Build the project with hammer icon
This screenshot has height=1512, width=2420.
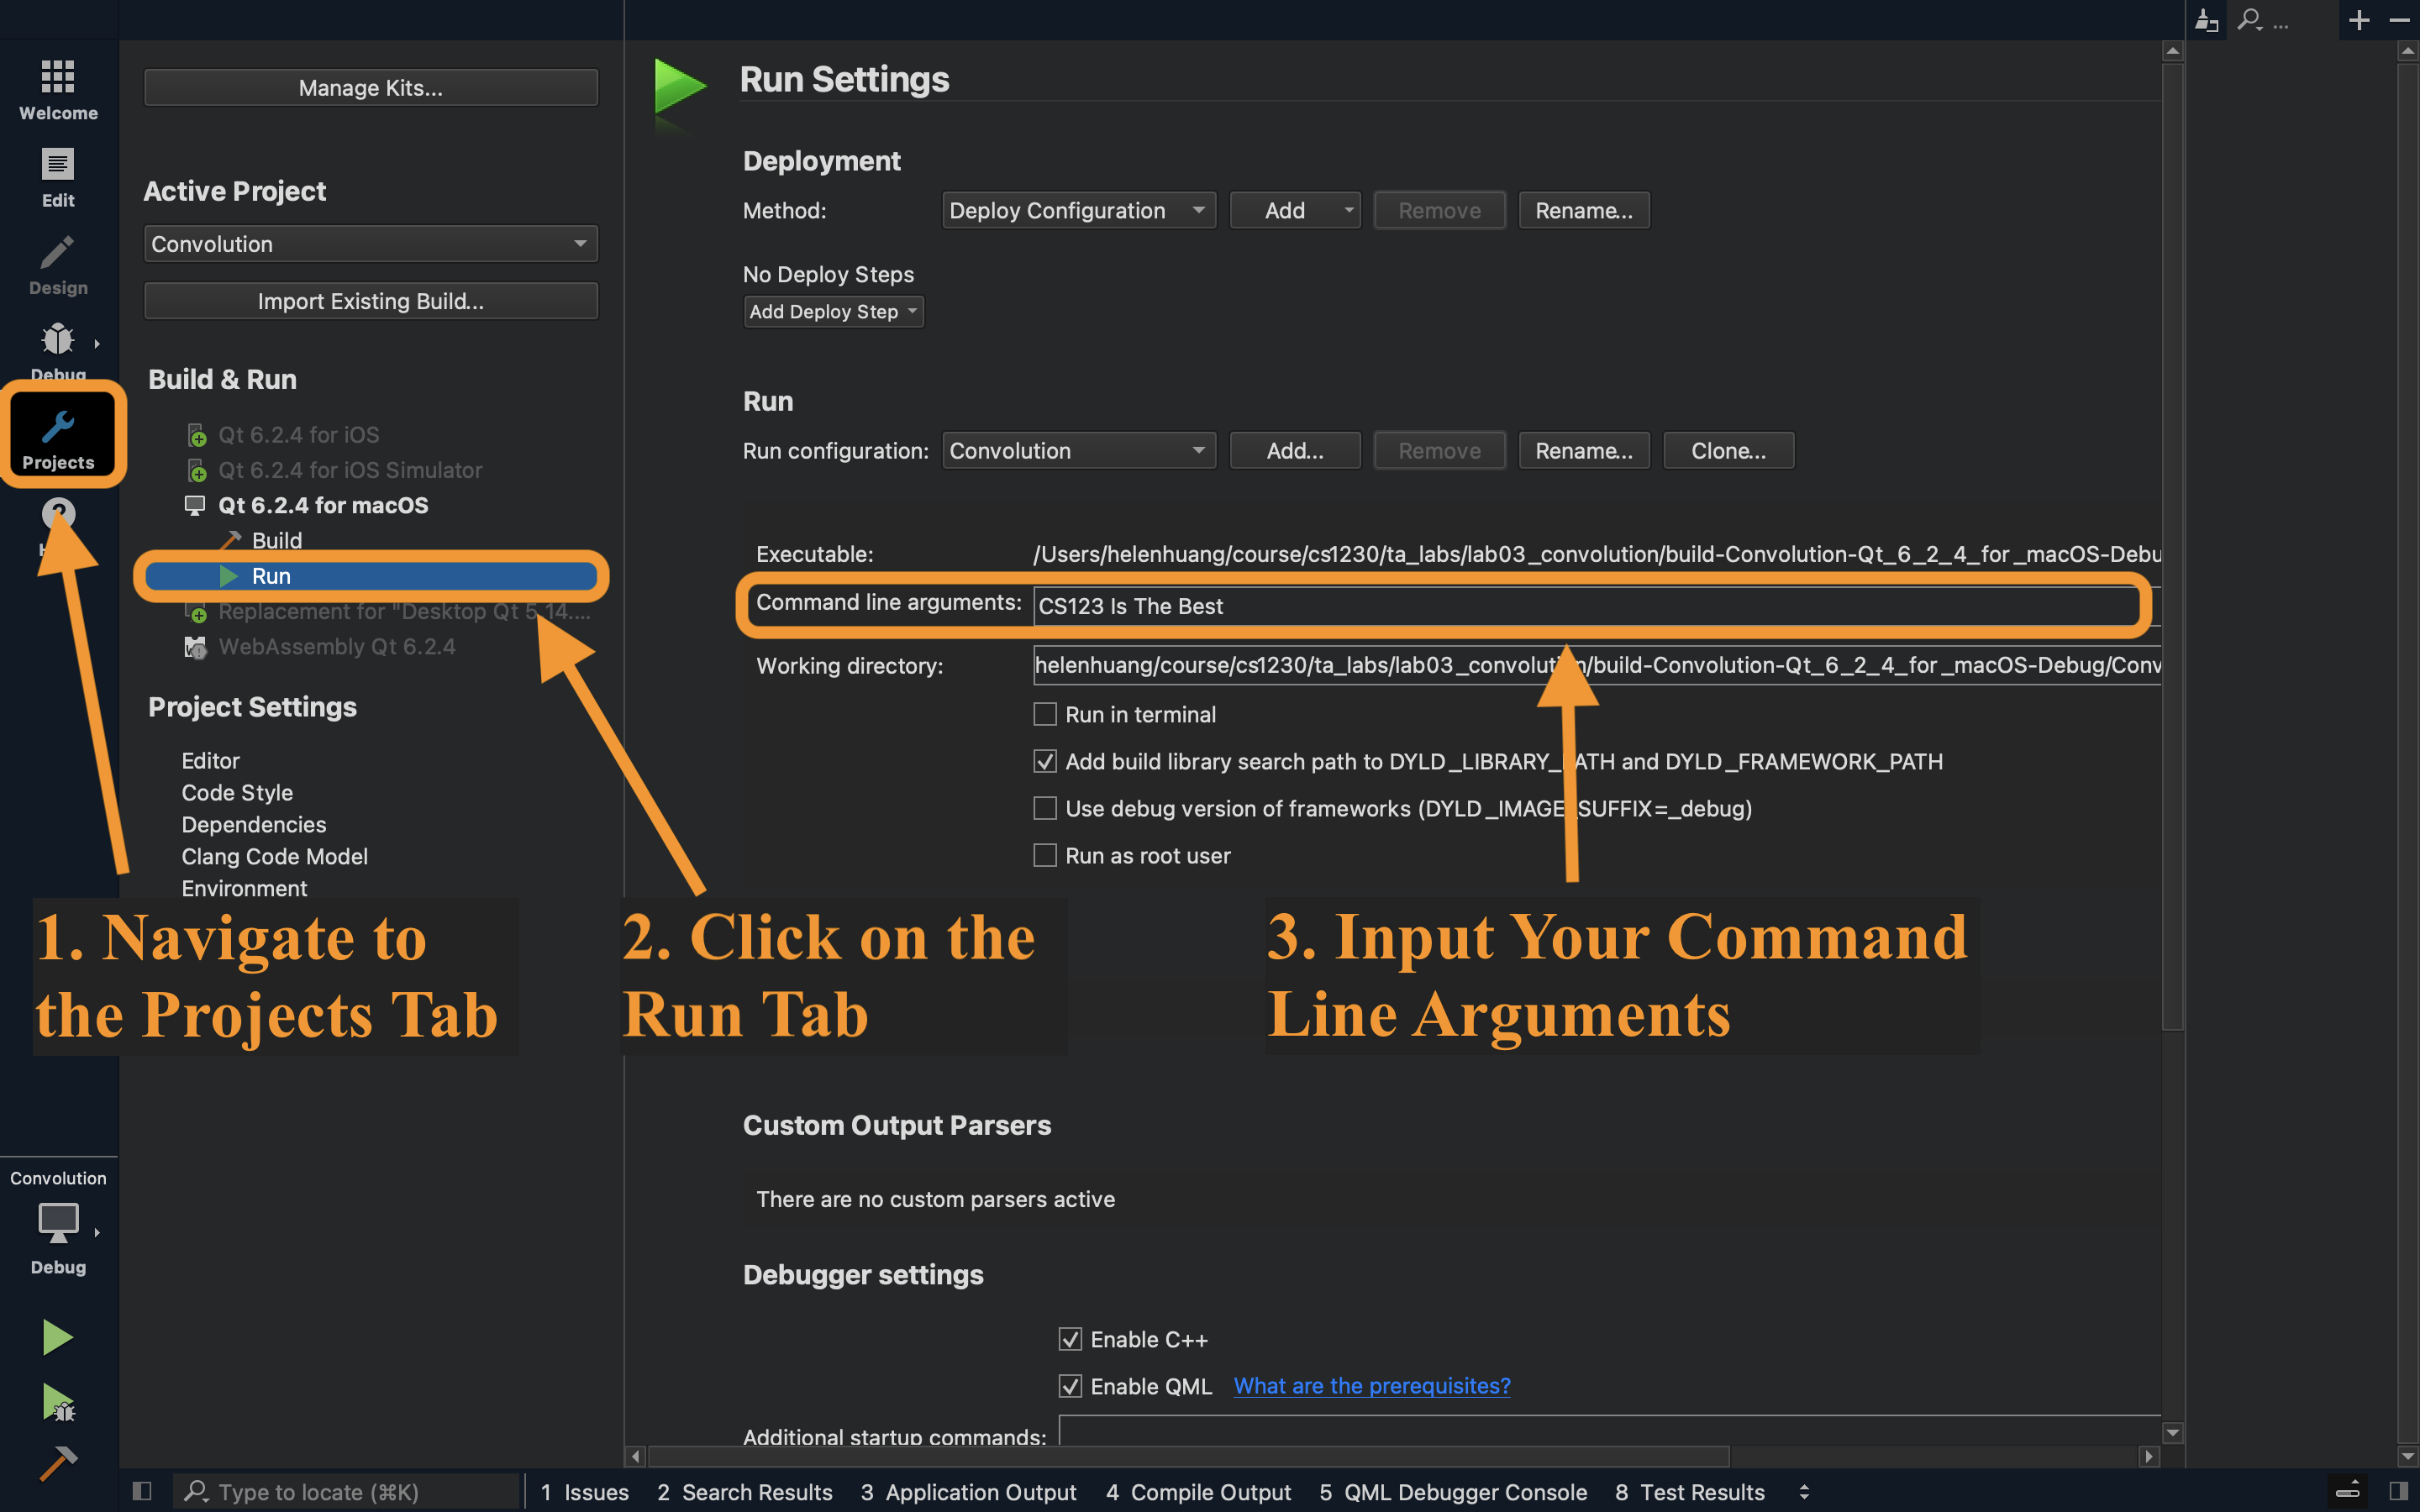tap(58, 1464)
